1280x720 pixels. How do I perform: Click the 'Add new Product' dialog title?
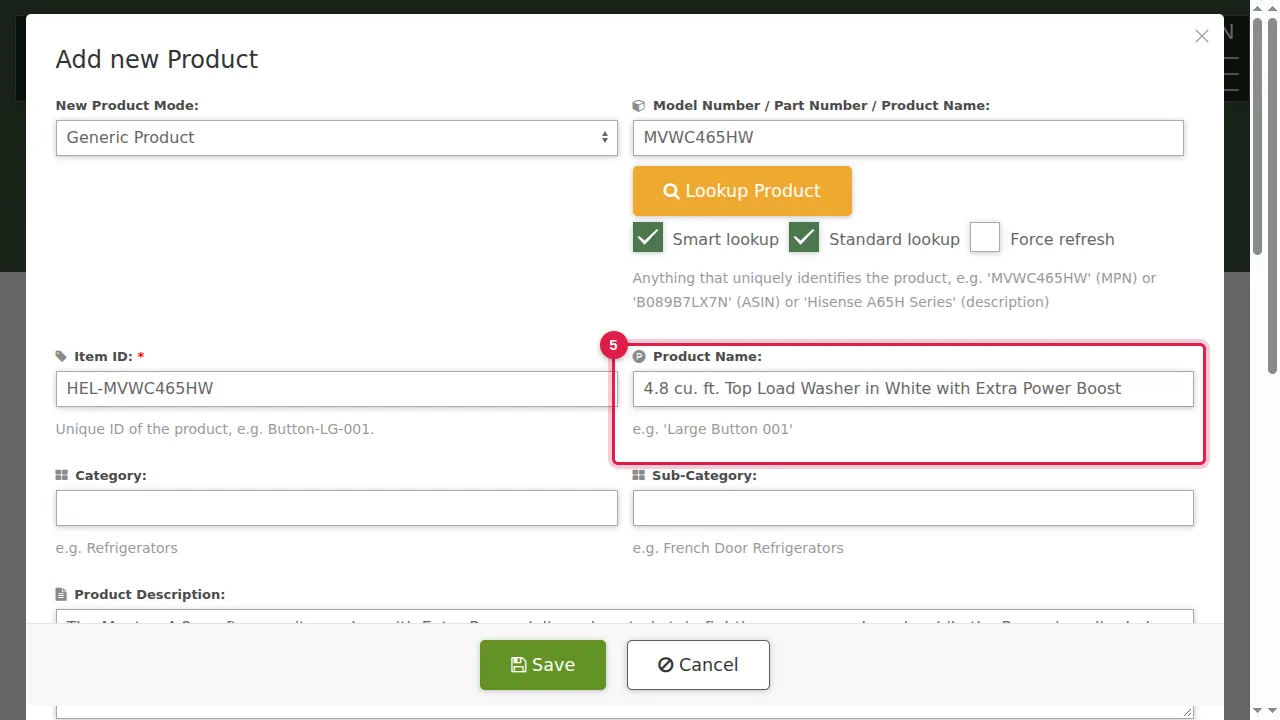click(157, 60)
